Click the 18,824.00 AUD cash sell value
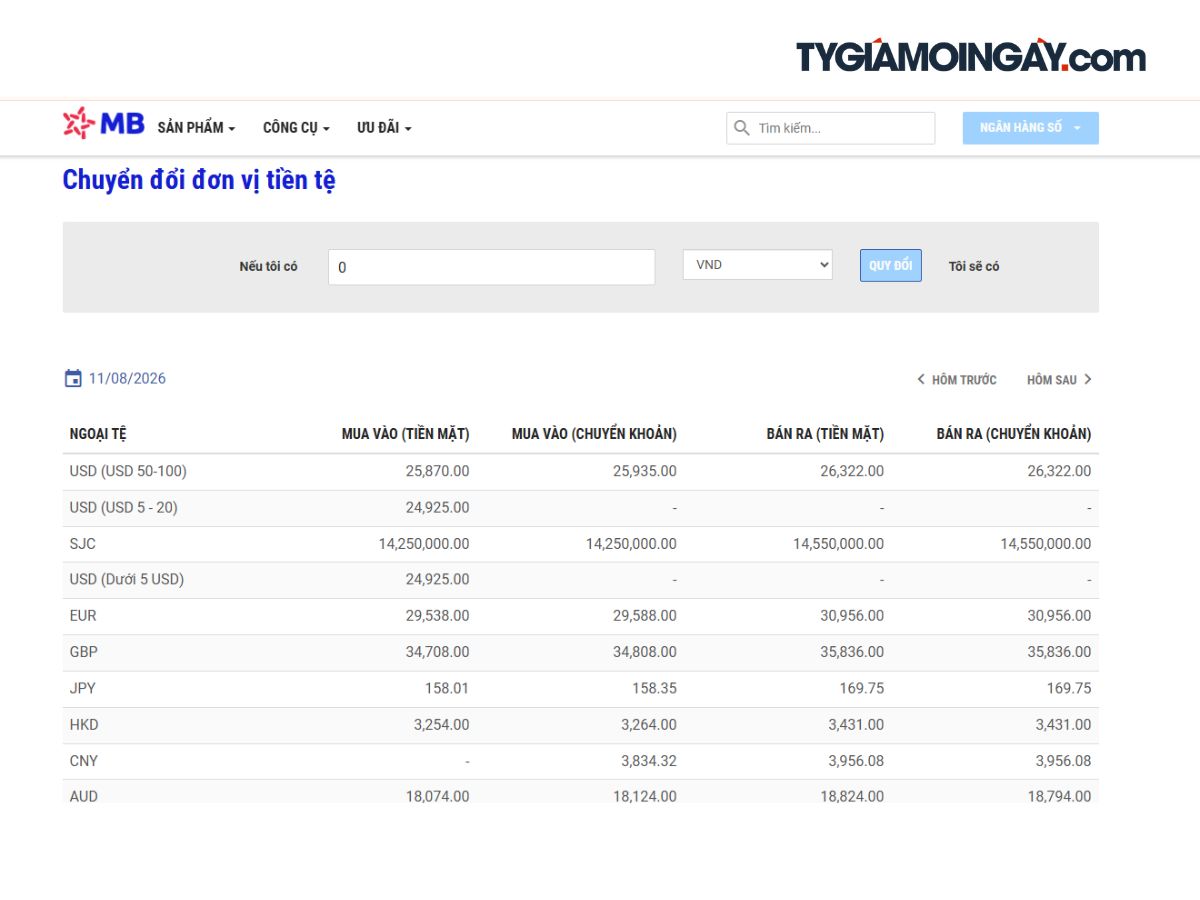 (x=852, y=796)
